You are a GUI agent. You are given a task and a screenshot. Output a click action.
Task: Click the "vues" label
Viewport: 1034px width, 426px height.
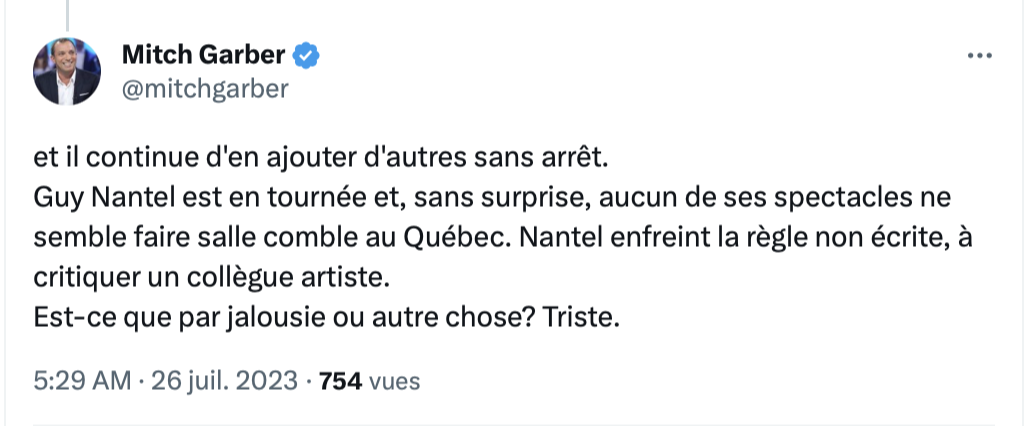[394, 381]
